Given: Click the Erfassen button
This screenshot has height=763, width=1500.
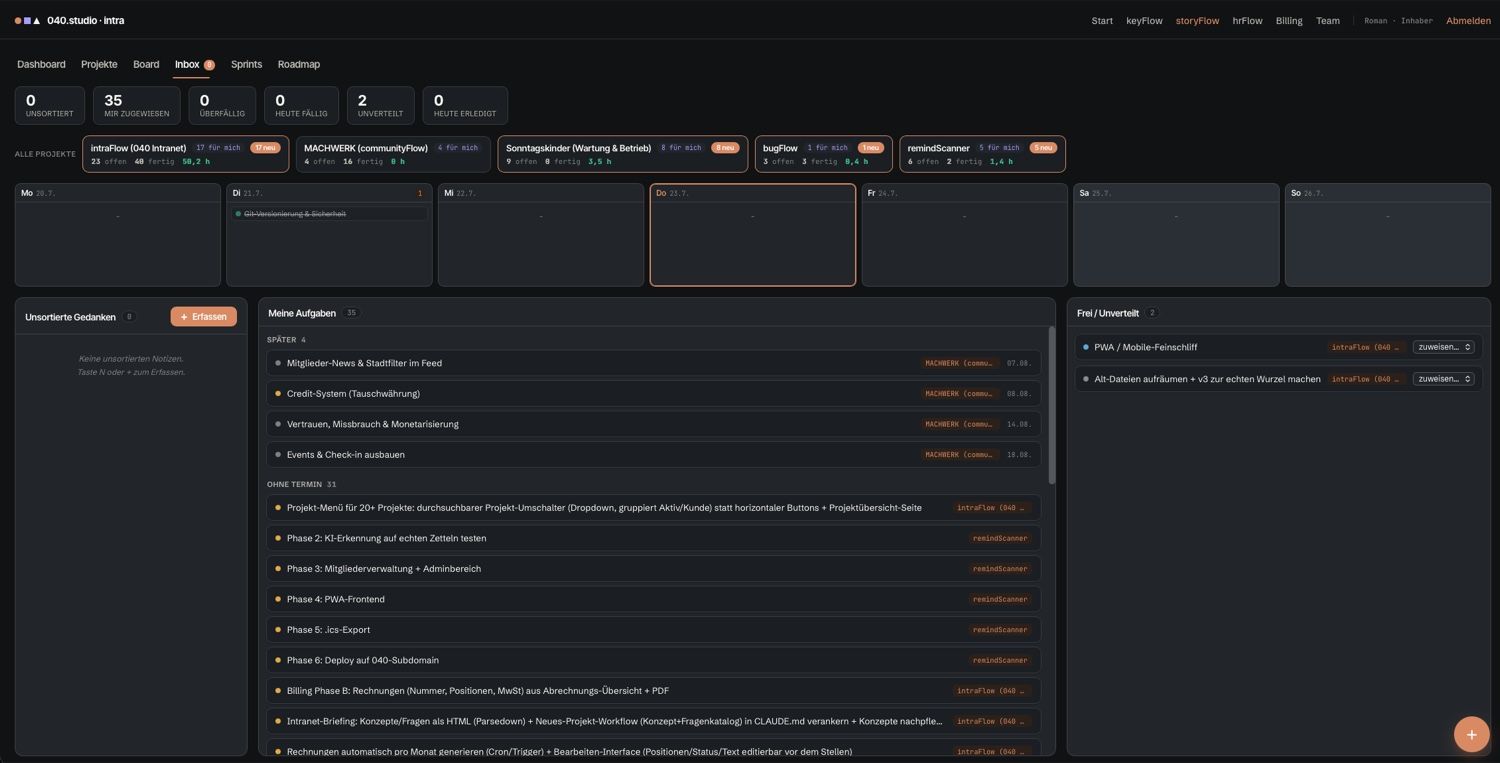Looking at the screenshot, I should coord(204,317).
